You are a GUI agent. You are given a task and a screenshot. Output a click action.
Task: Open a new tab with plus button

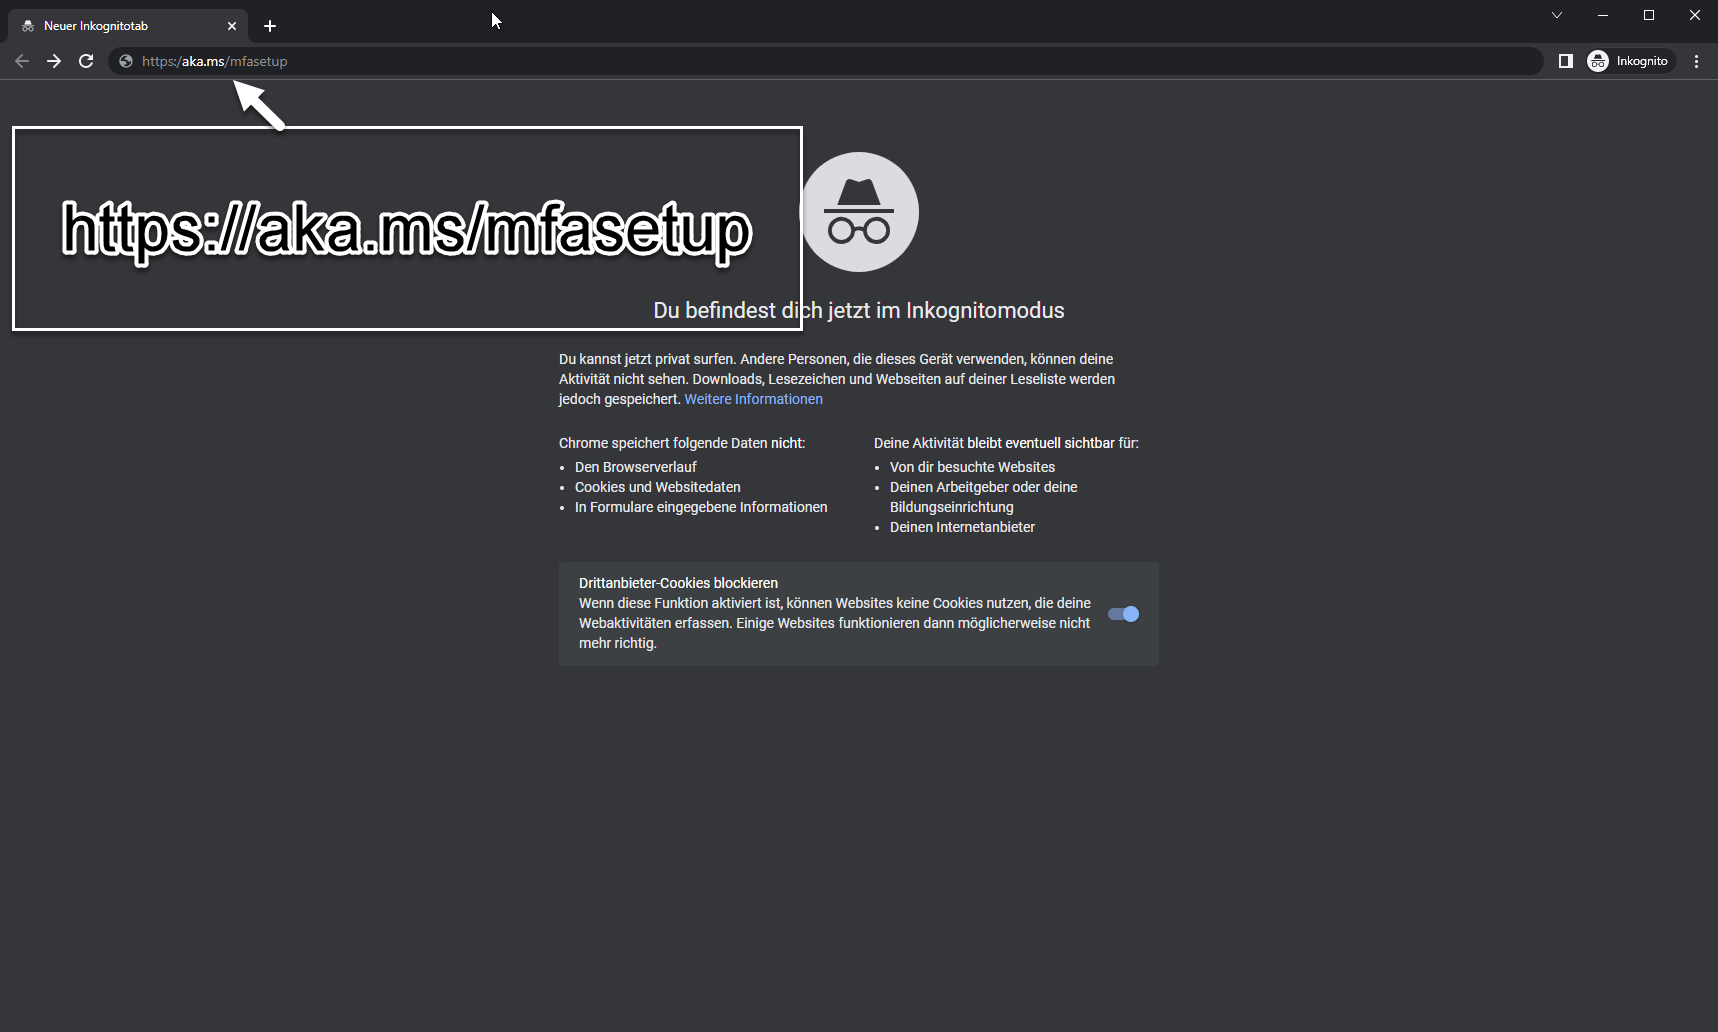pos(270,26)
